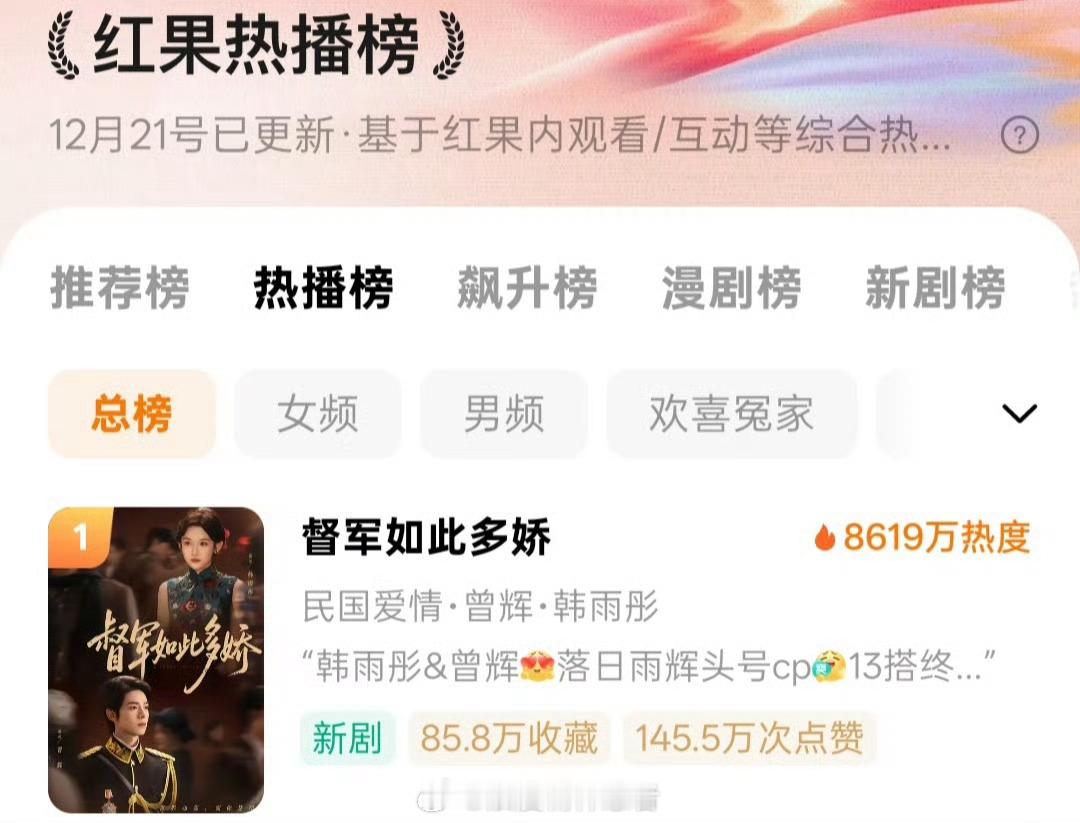This screenshot has width=1080, height=823.
Task: Select the 女频 filter chip
Action: (318, 414)
